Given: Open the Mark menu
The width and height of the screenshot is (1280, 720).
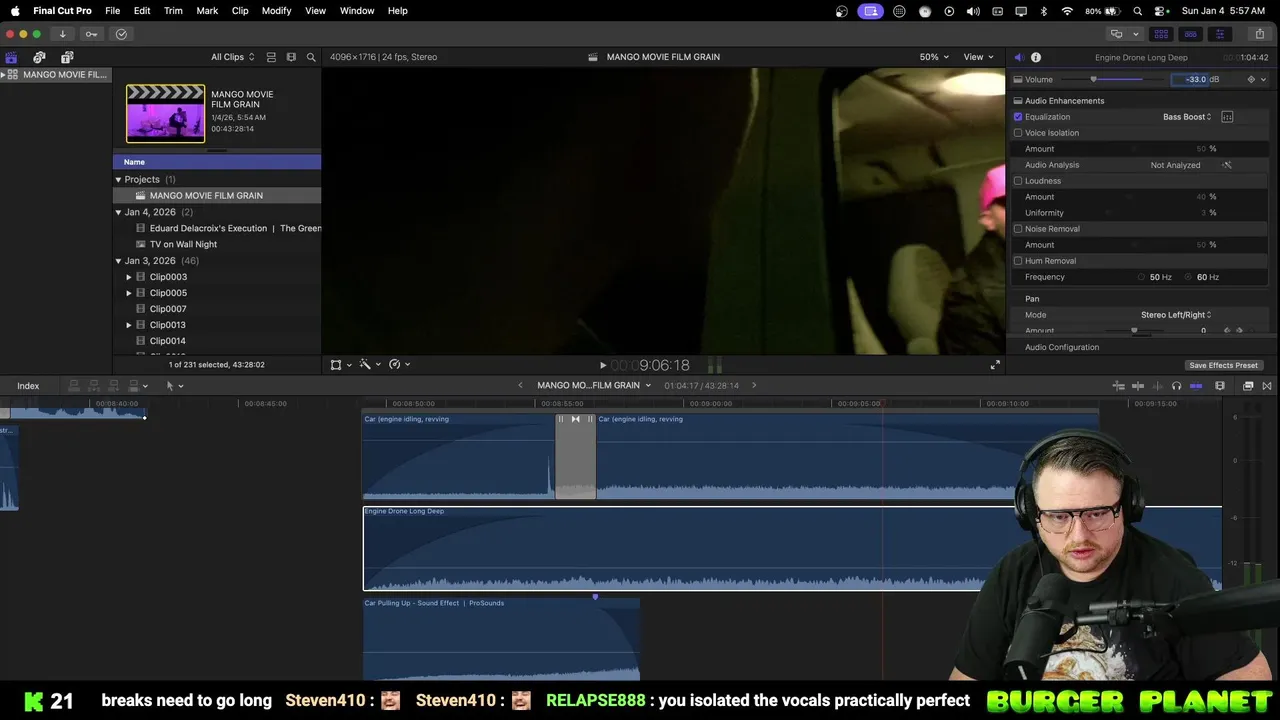Looking at the screenshot, I should [207, 11].
